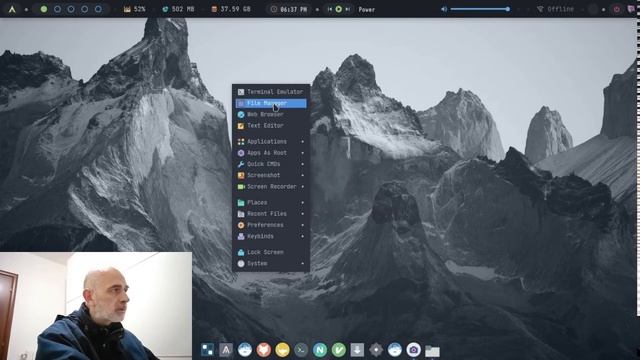Expand the Applications submenu
640x360 pixels.
pyautogui.click(x=271, y=142)
